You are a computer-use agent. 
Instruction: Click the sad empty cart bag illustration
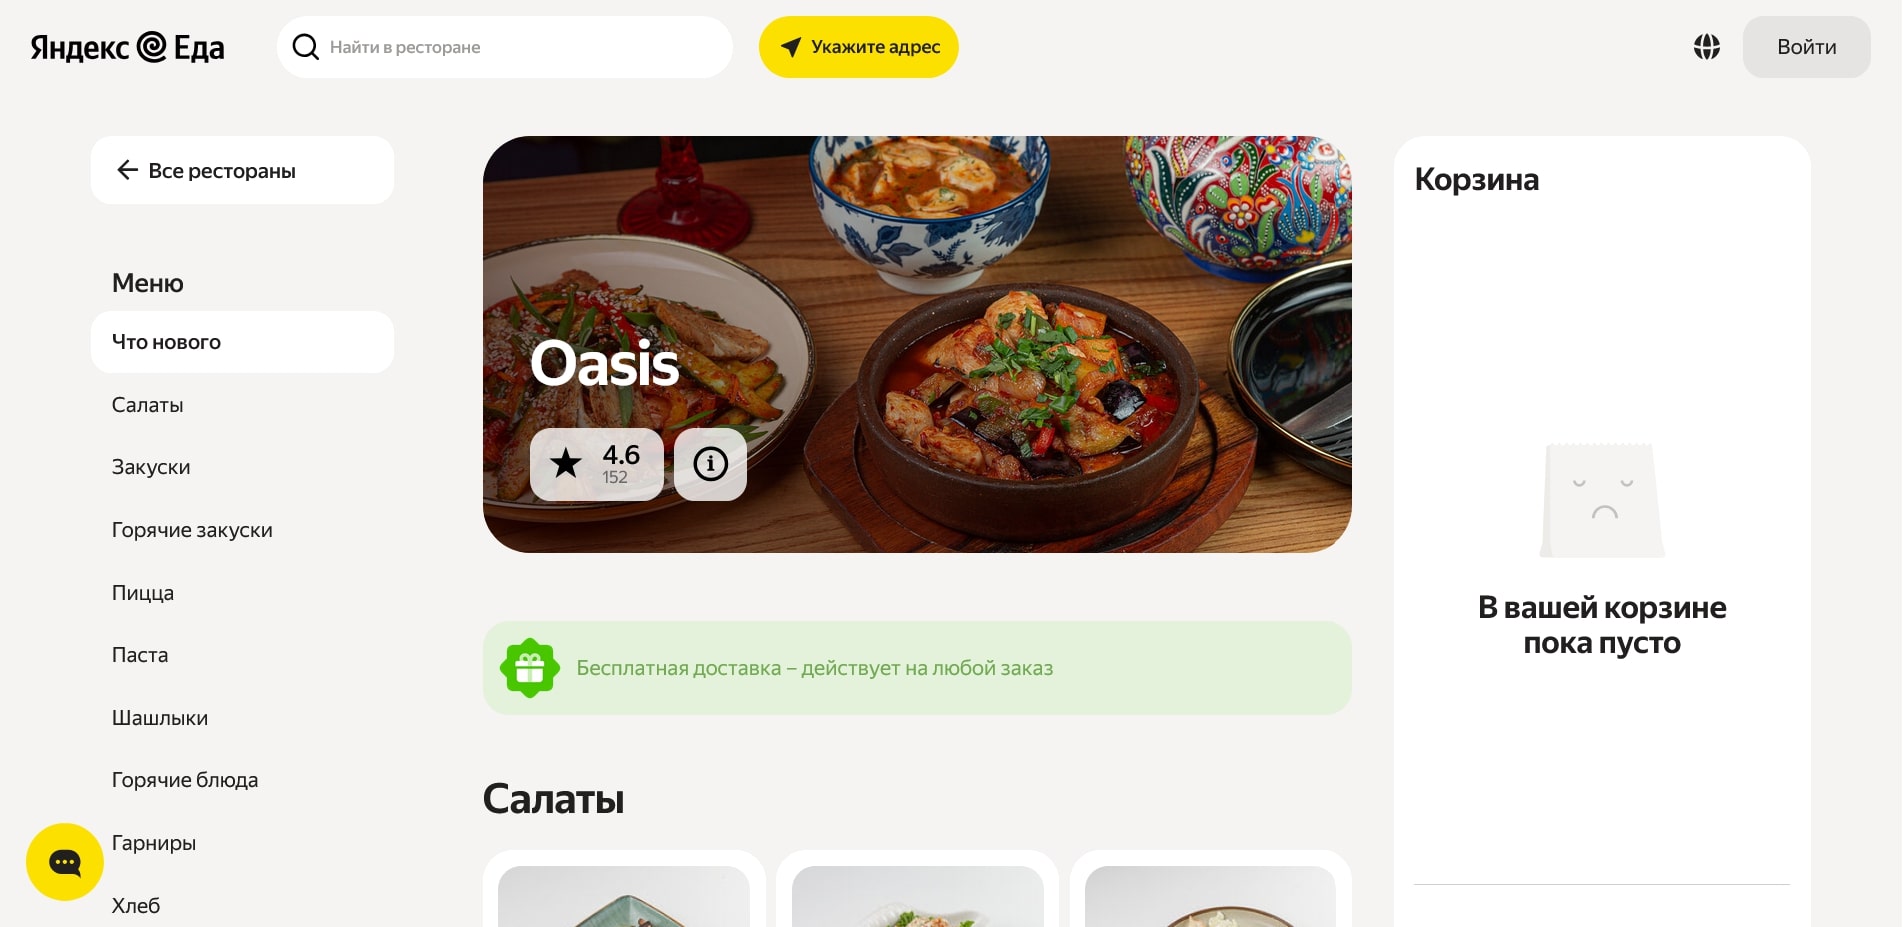tap(1602, 501)
